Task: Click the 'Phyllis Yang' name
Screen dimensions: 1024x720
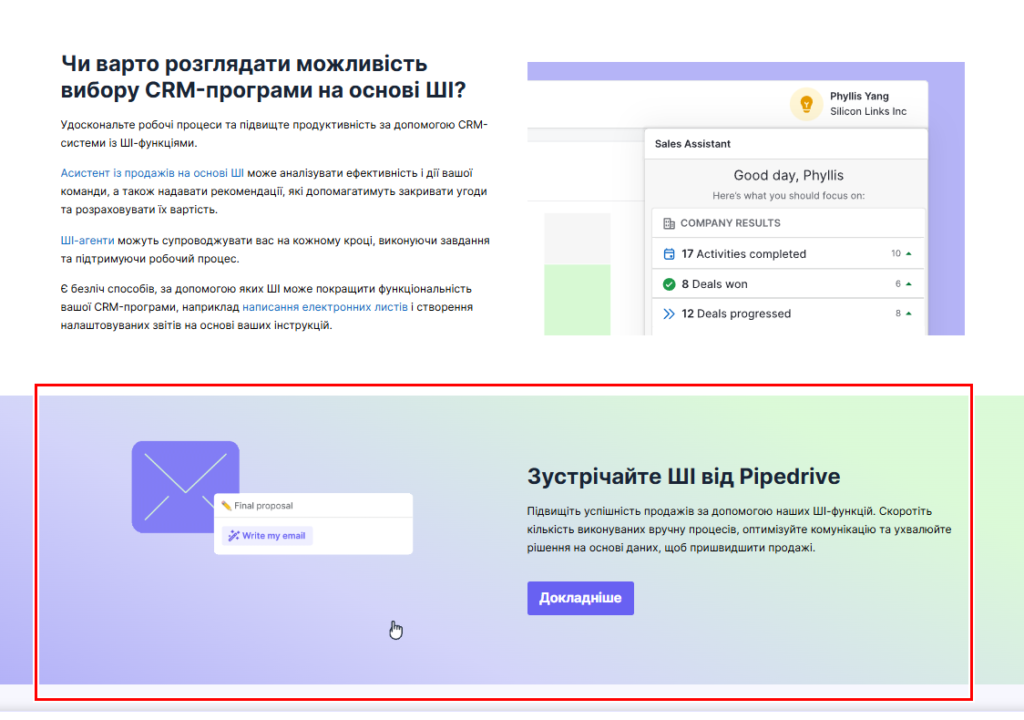Action: [x=859, y=96]
